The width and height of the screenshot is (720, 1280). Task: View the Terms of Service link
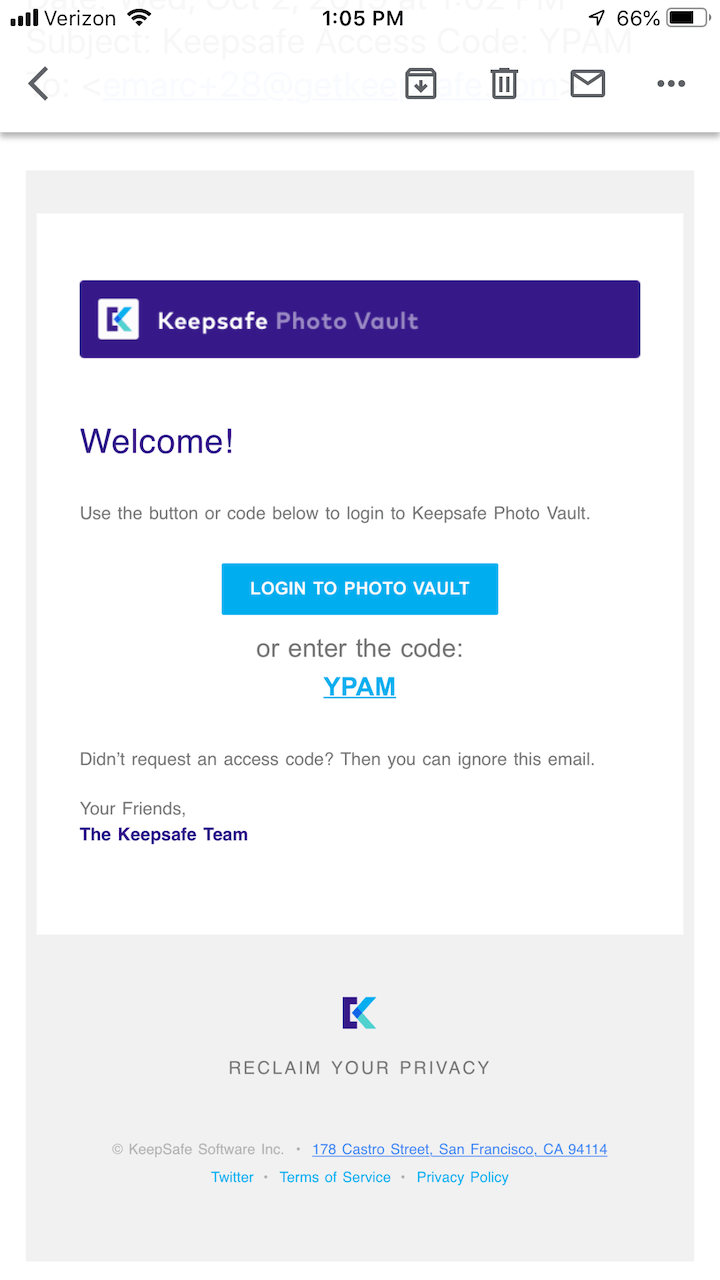(x=335, y=1177)
